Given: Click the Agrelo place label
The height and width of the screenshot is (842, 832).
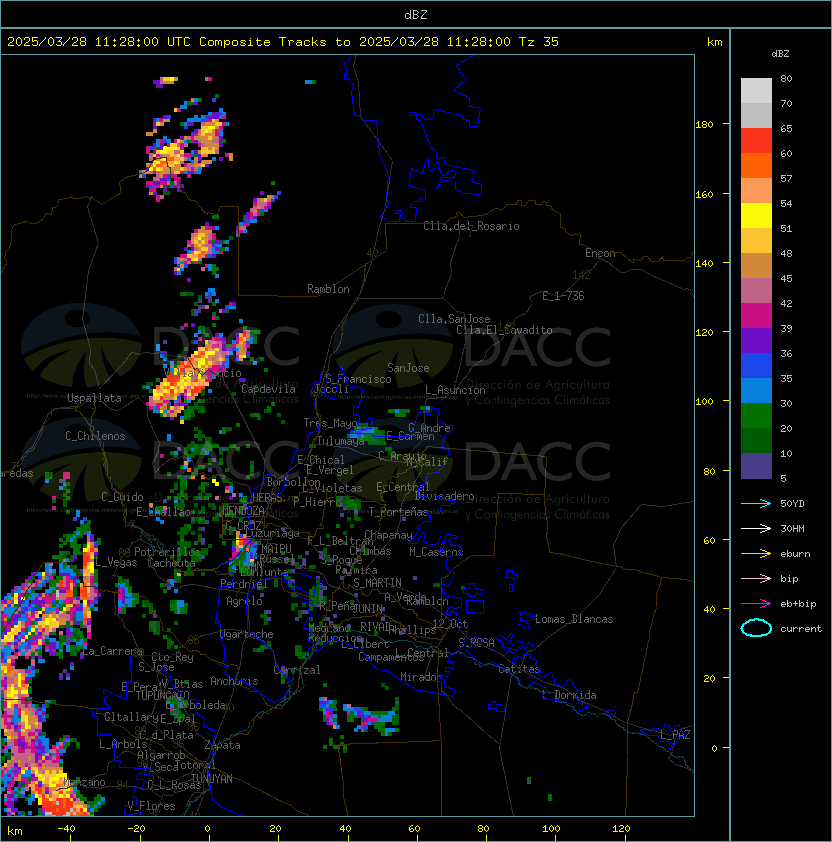Looking at the screenshot, I should pyautogui.click(x=244, y=601).
